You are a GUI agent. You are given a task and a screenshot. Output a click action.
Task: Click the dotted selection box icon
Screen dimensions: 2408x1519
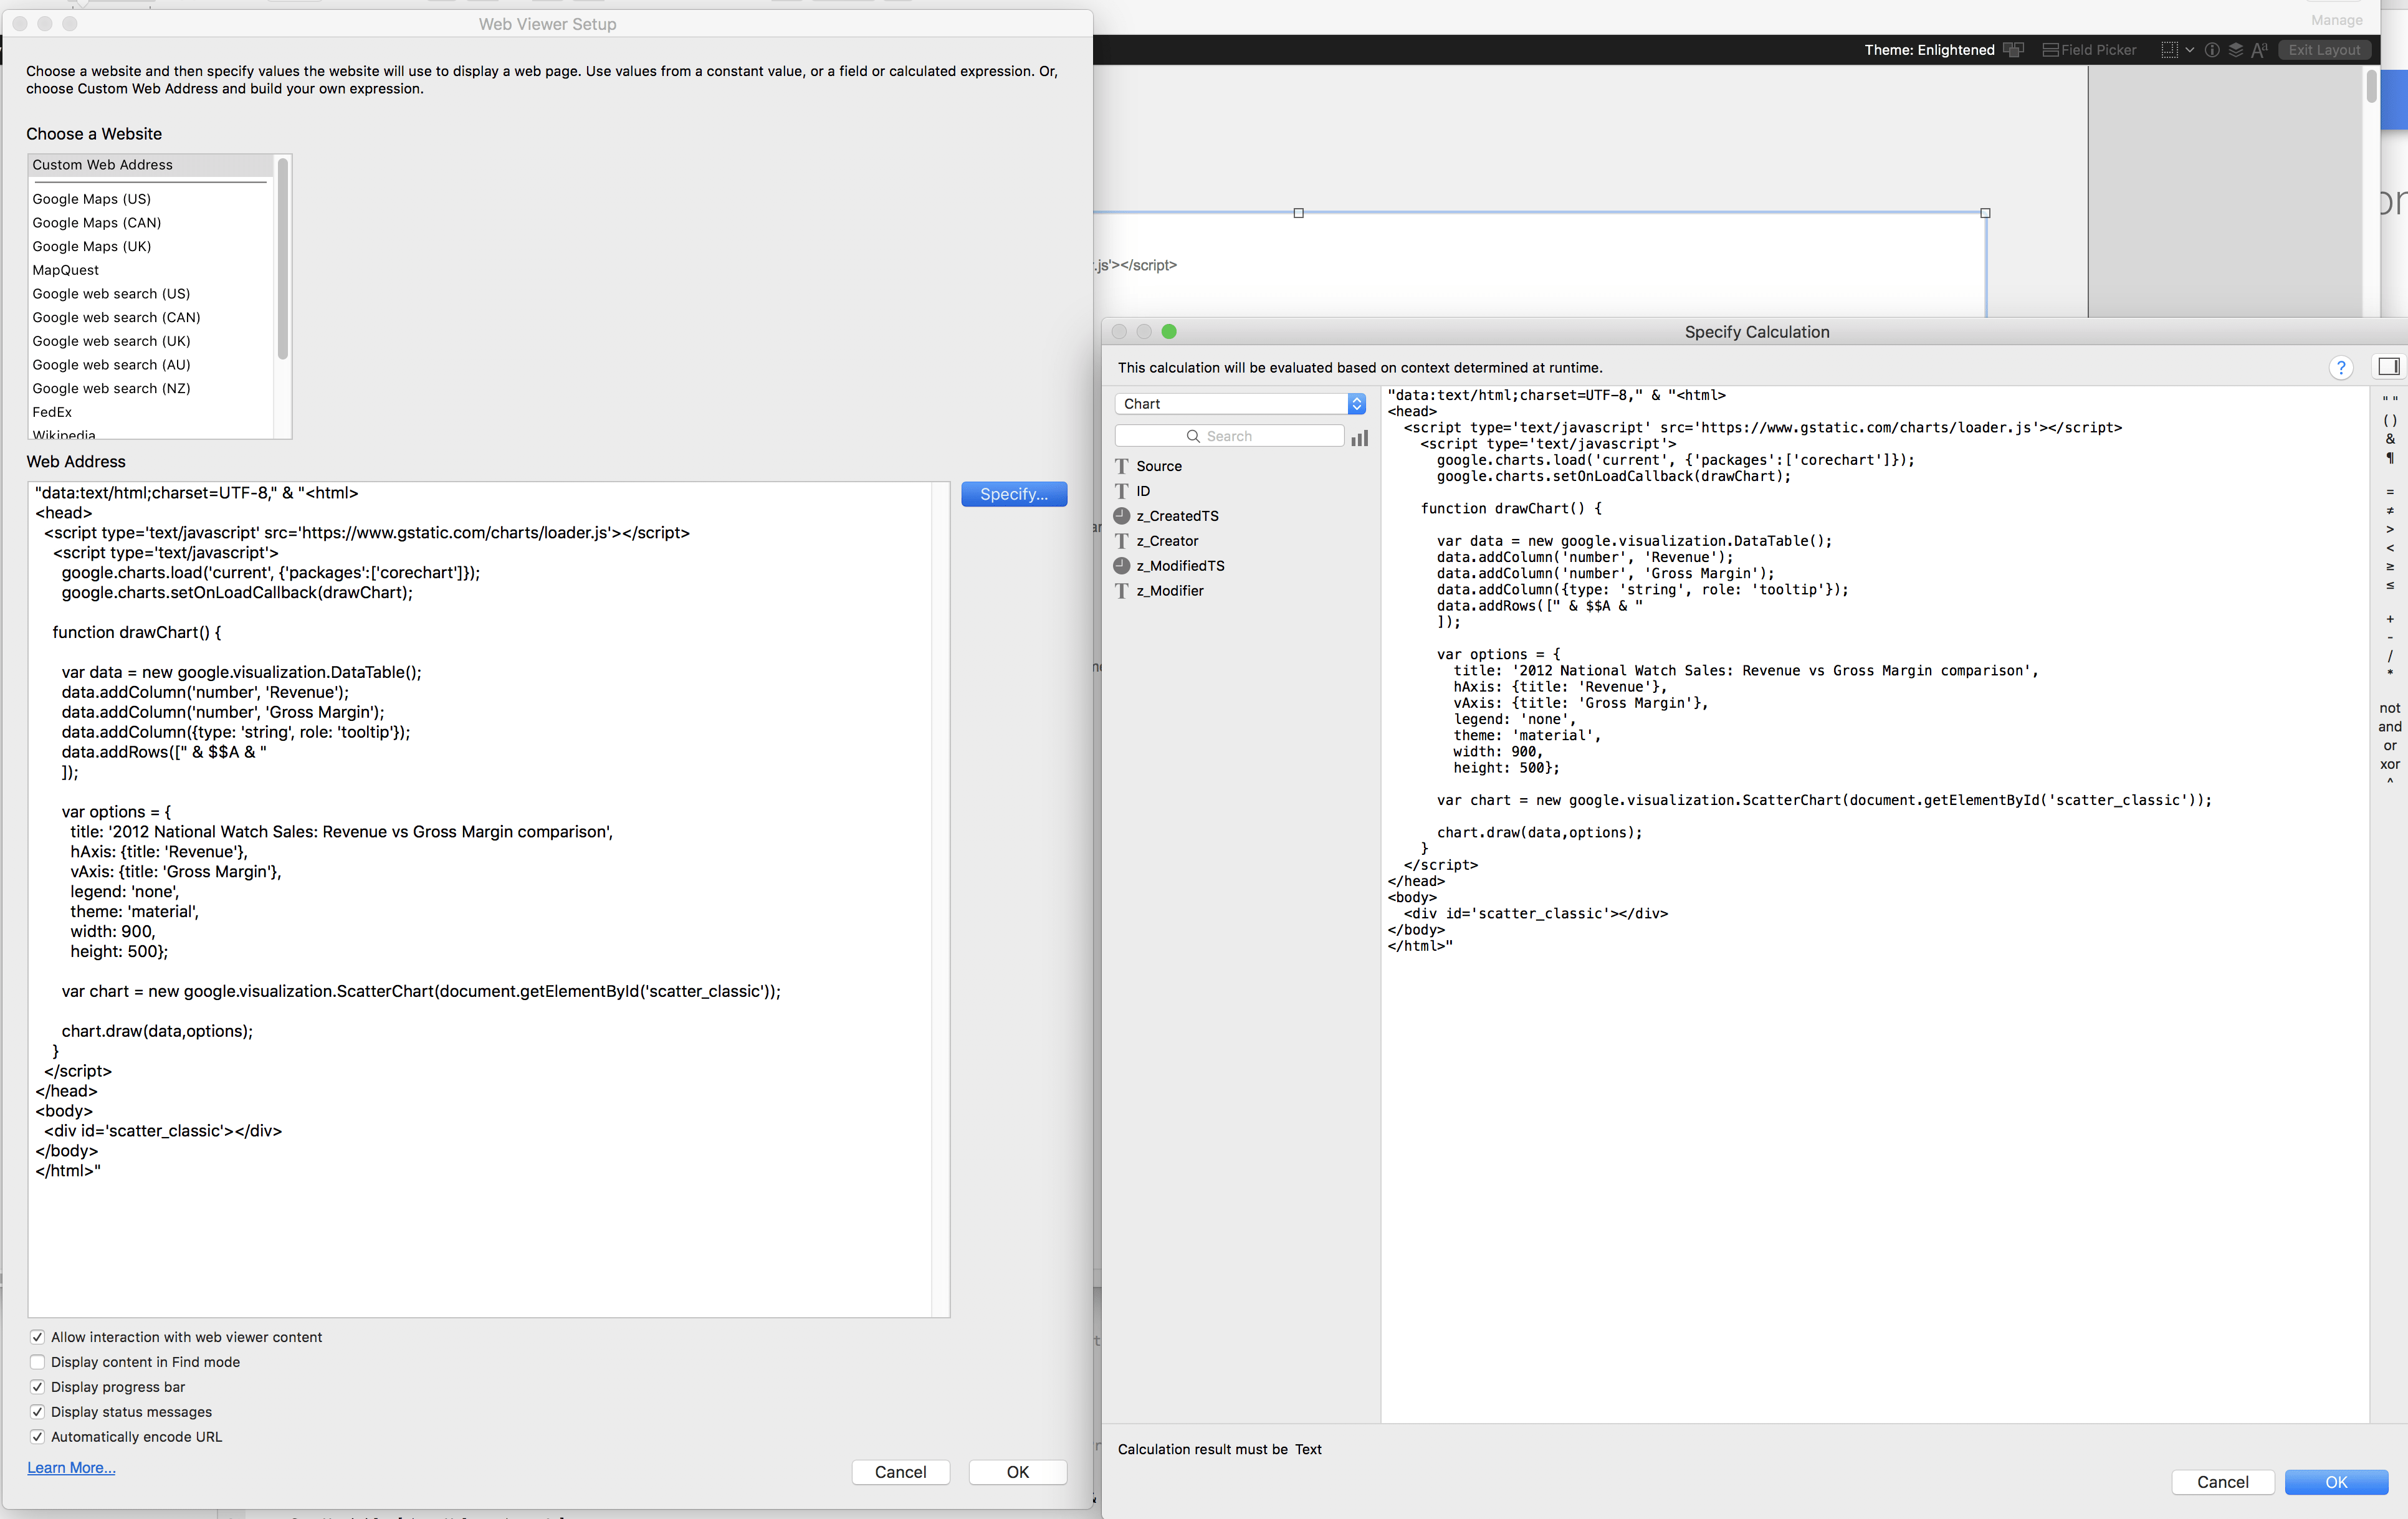tap(2168, 50)
